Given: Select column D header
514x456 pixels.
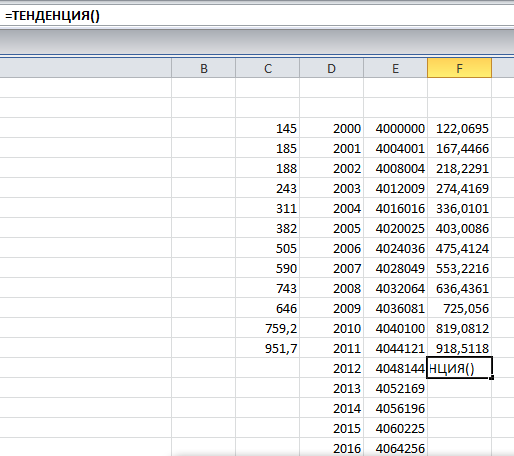Looking at the screenshot, I should pyautogui.click(x=332, y=68).
